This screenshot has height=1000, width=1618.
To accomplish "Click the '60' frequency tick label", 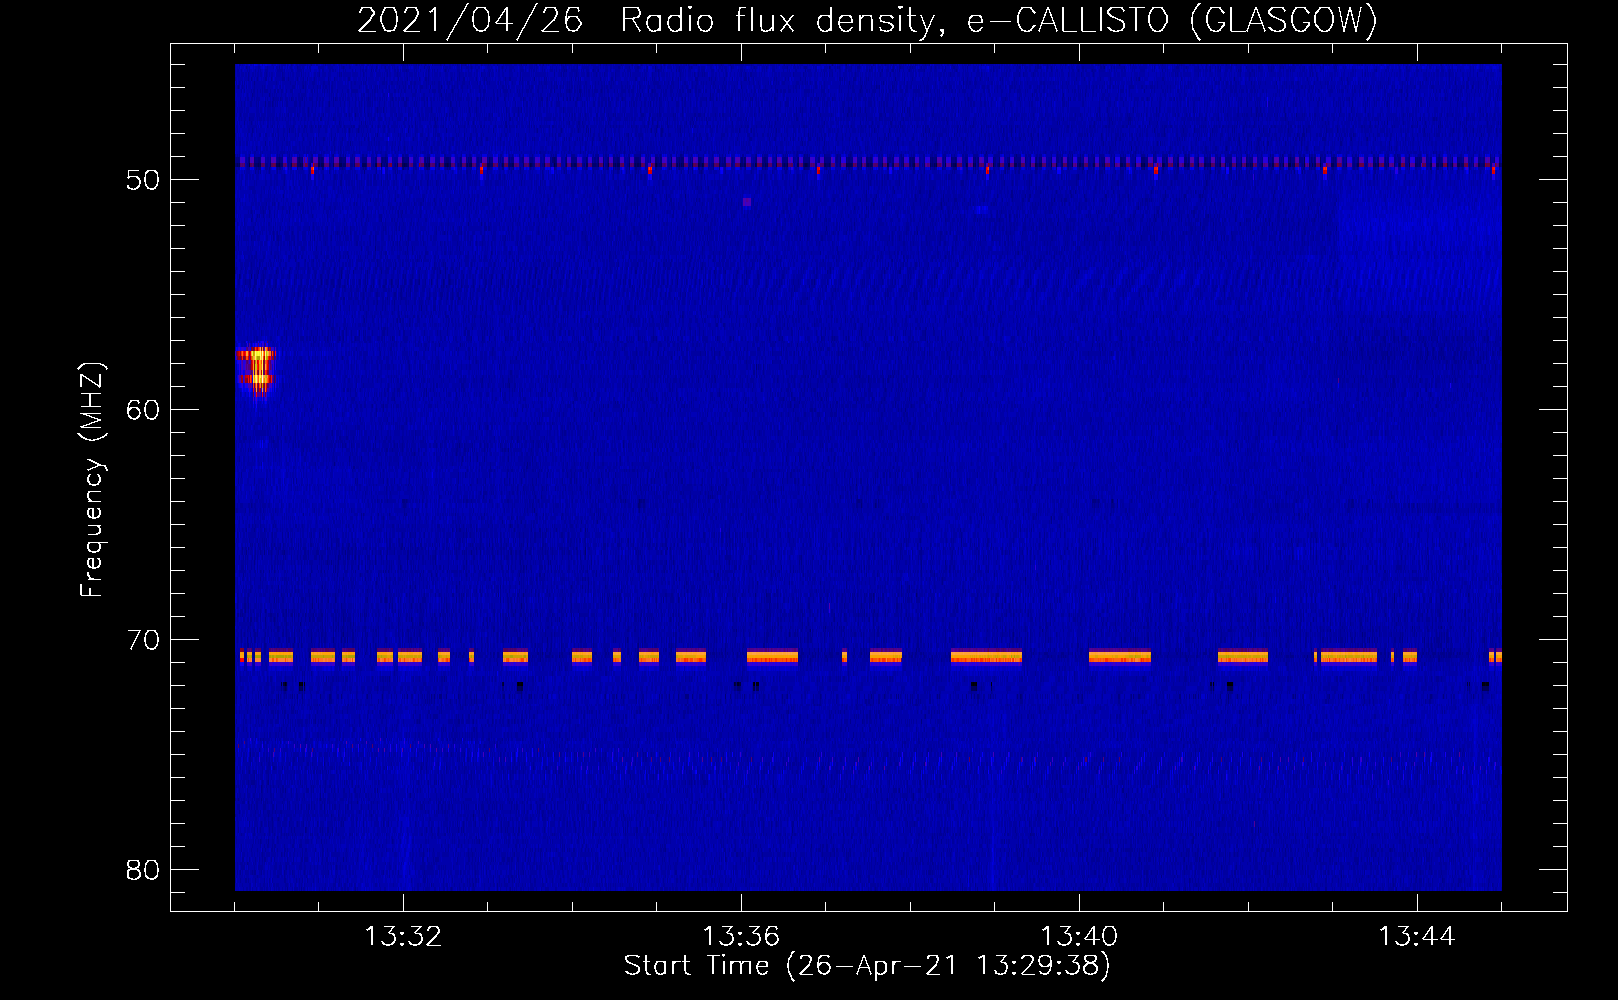I will coord(143,410).
